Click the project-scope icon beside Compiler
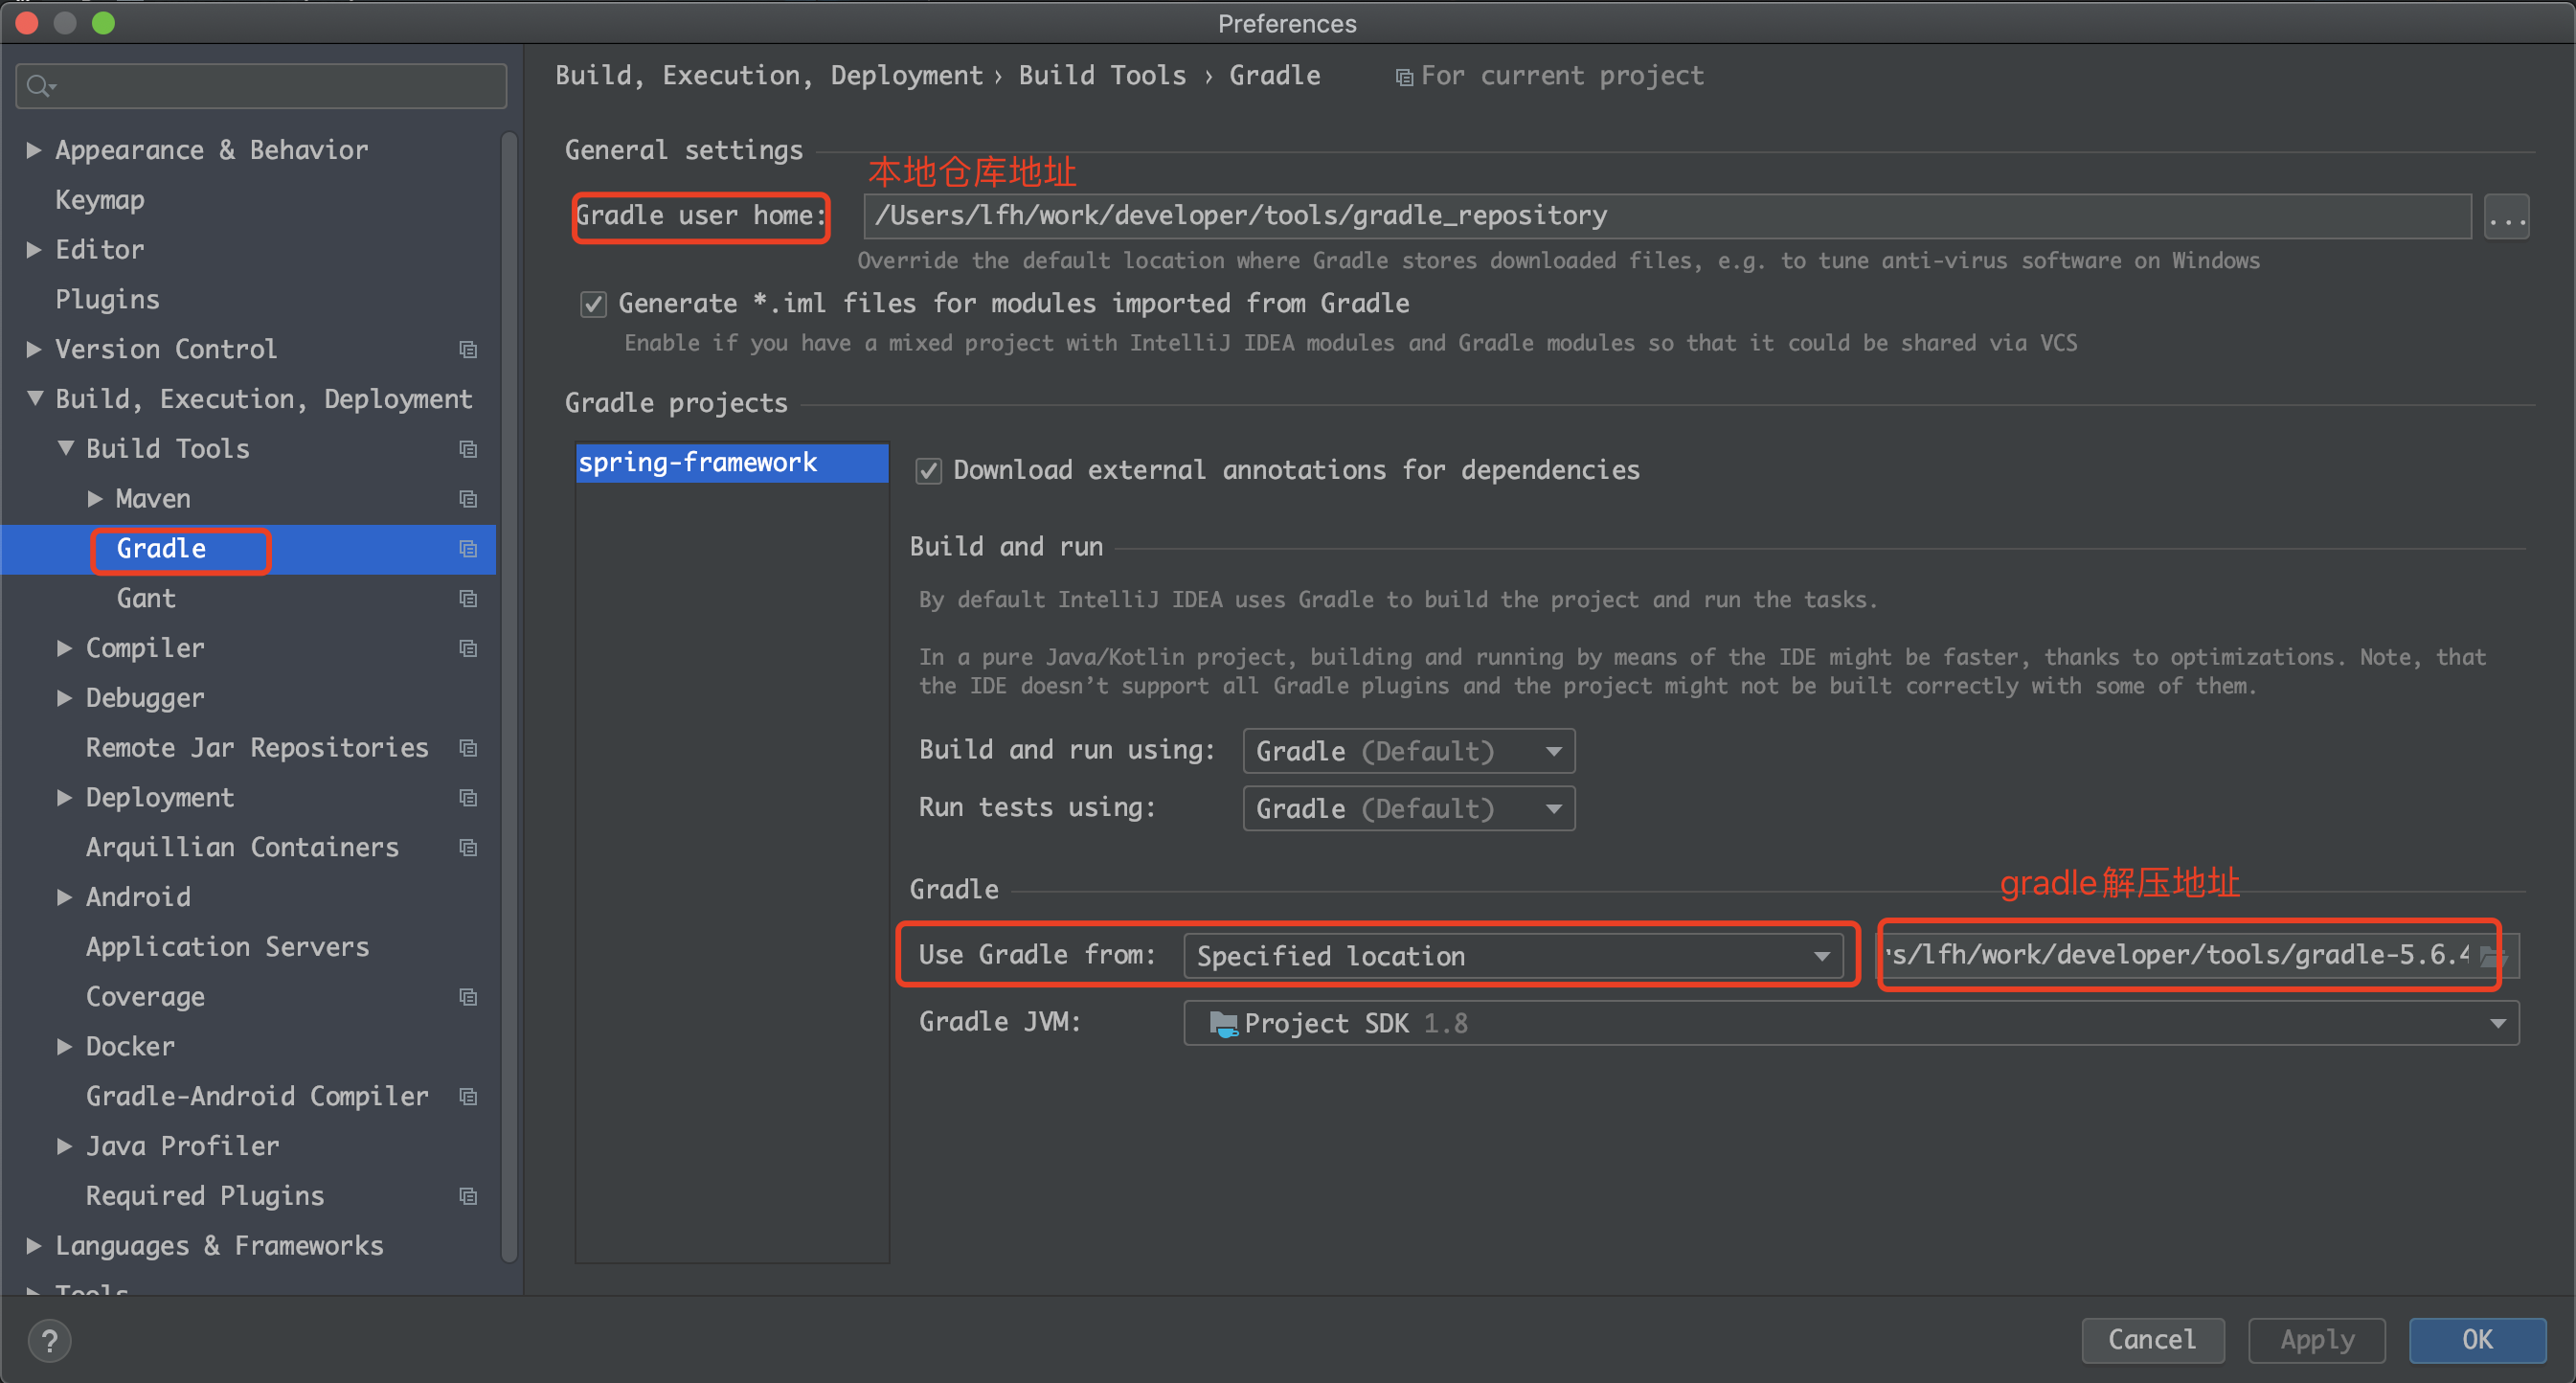2576x1383 pixels. [467, 648]
